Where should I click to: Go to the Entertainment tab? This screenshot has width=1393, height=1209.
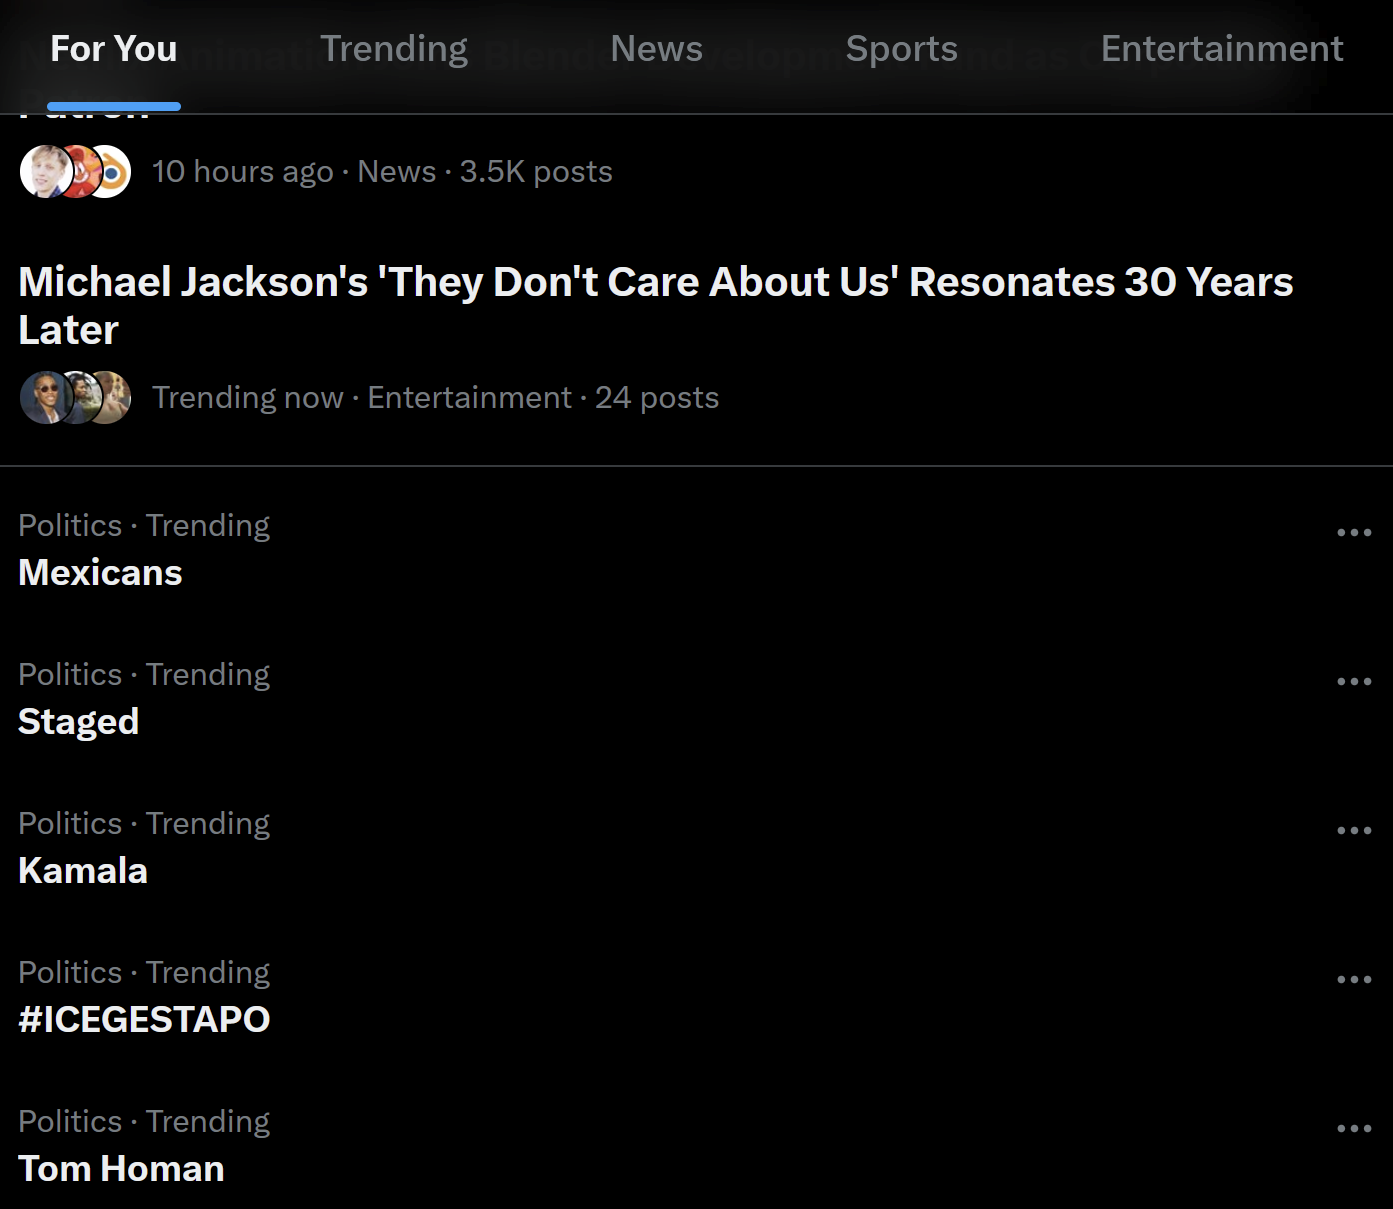(1221, 49)
